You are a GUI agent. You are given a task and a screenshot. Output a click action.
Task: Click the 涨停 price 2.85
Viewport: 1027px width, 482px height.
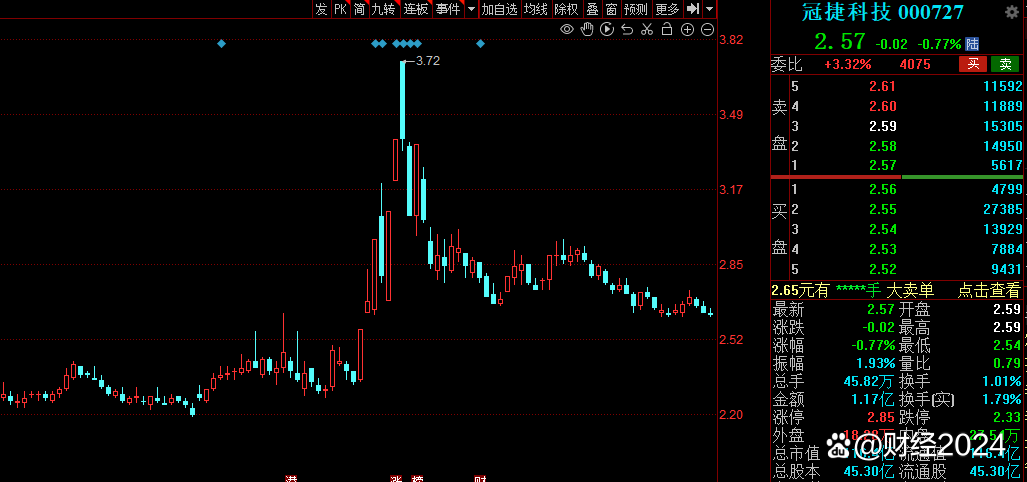882,417
